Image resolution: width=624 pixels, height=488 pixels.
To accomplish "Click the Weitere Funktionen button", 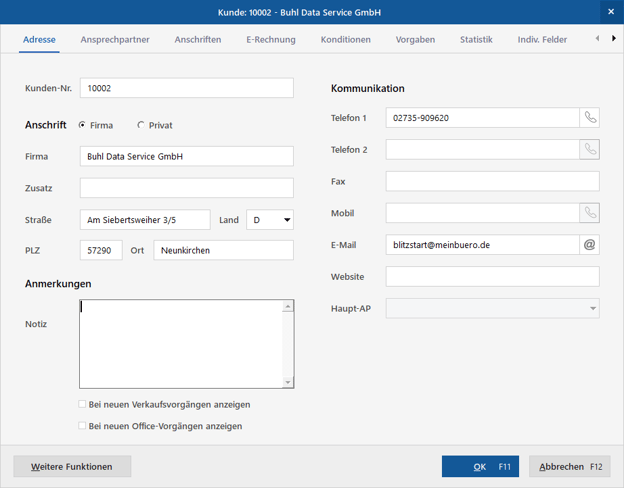I will 72,467.
